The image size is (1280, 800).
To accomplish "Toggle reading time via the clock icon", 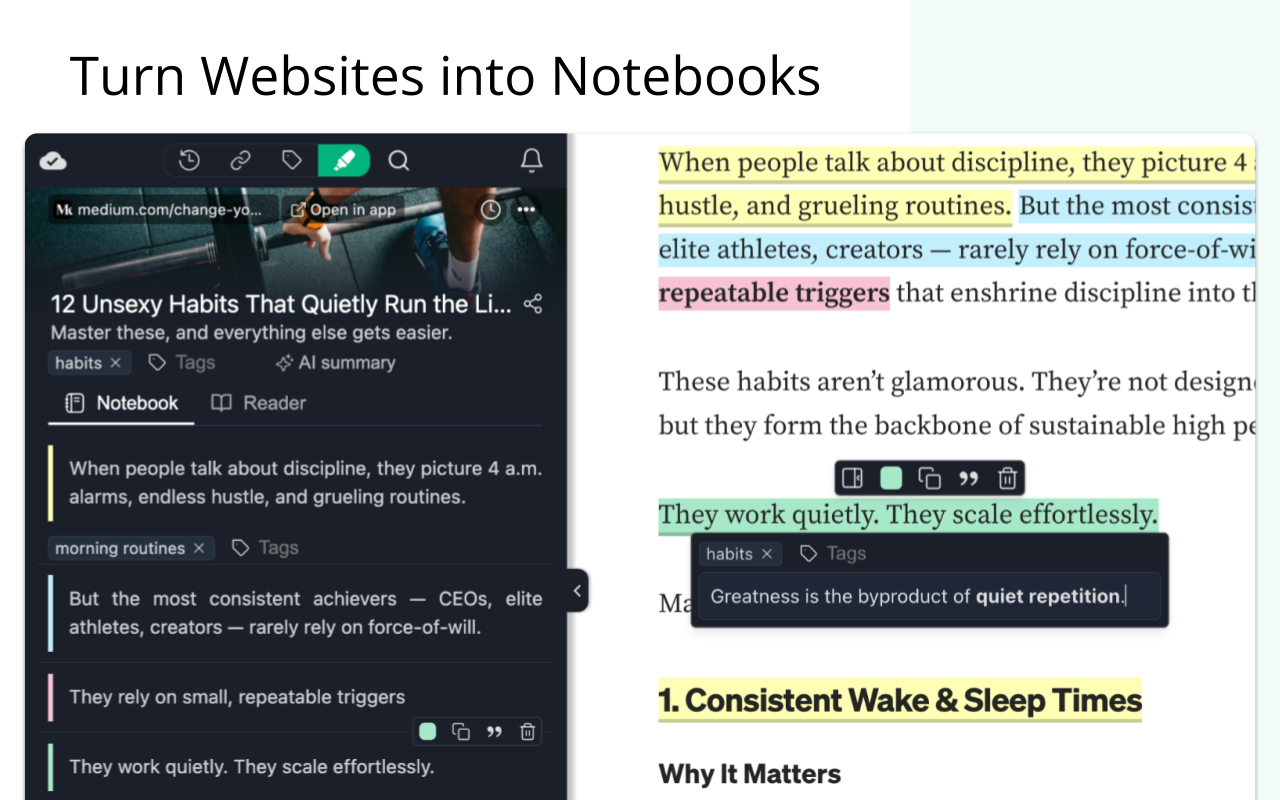I will pyautogui.click(x=490, y=209).
